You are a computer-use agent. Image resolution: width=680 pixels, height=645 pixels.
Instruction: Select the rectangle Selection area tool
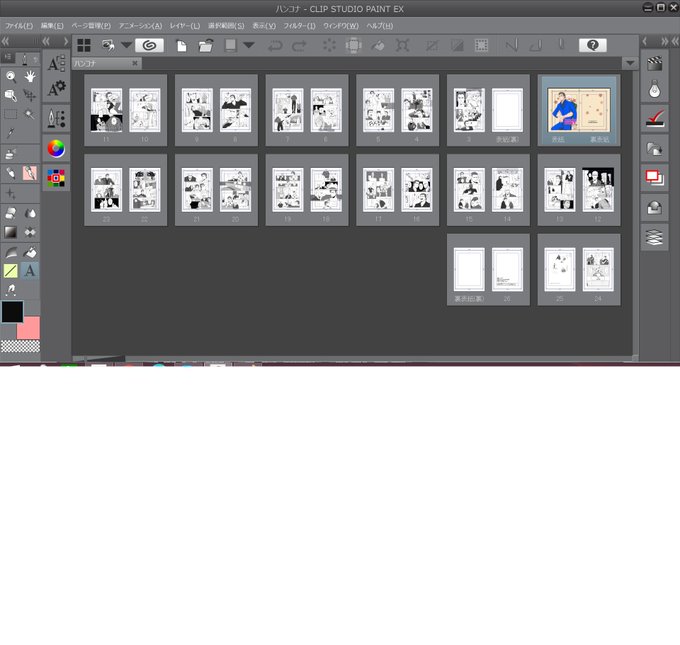click(11, 115)
